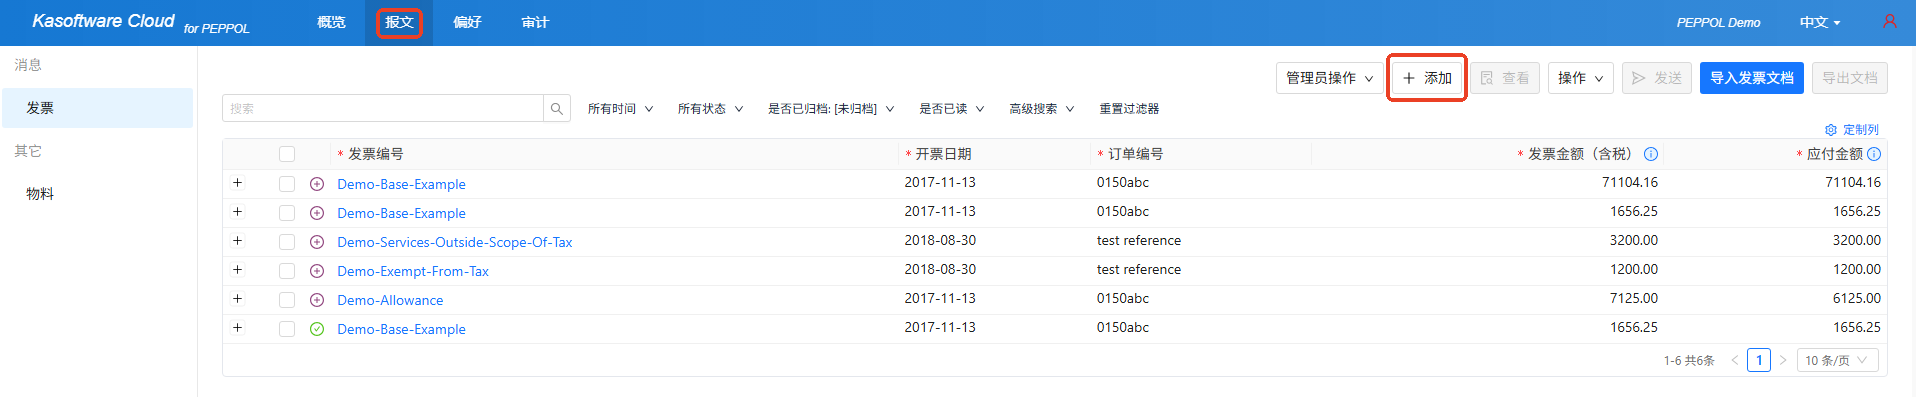Click PEPPOL Demo account label
Image resolution: width=1916 pixels, height=397 pixels.
[1718, 22]
